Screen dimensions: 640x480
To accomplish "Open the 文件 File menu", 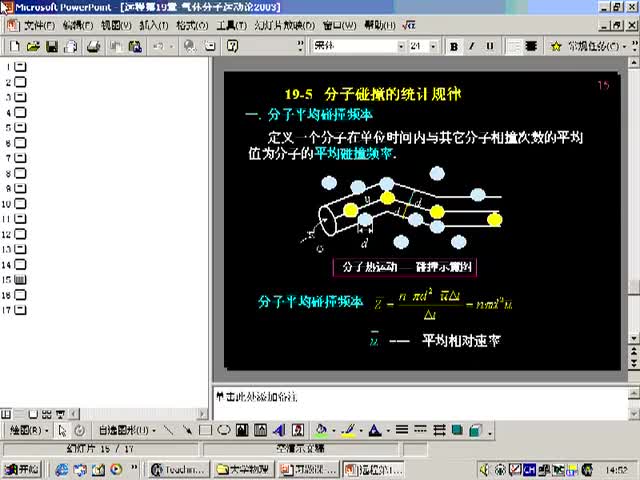I will (39, 26).
